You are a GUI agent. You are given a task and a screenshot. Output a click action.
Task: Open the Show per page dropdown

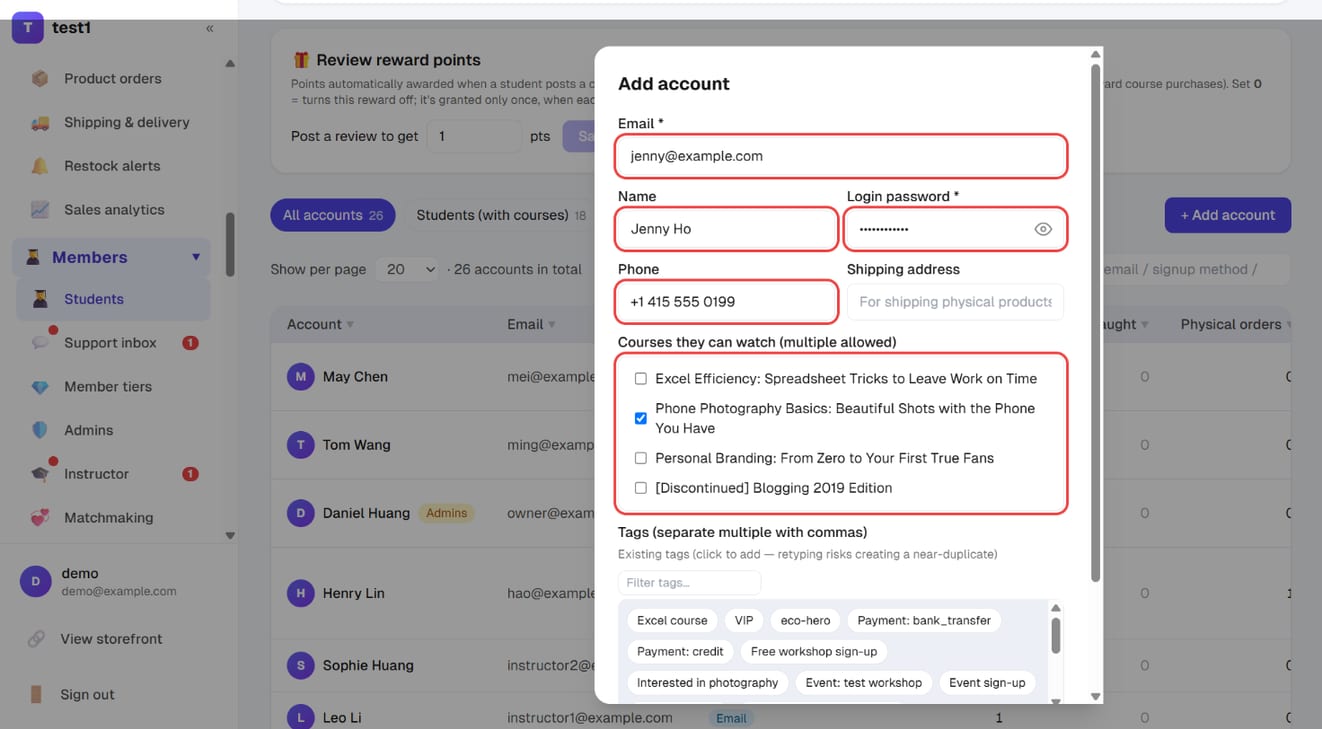[407, 269]
